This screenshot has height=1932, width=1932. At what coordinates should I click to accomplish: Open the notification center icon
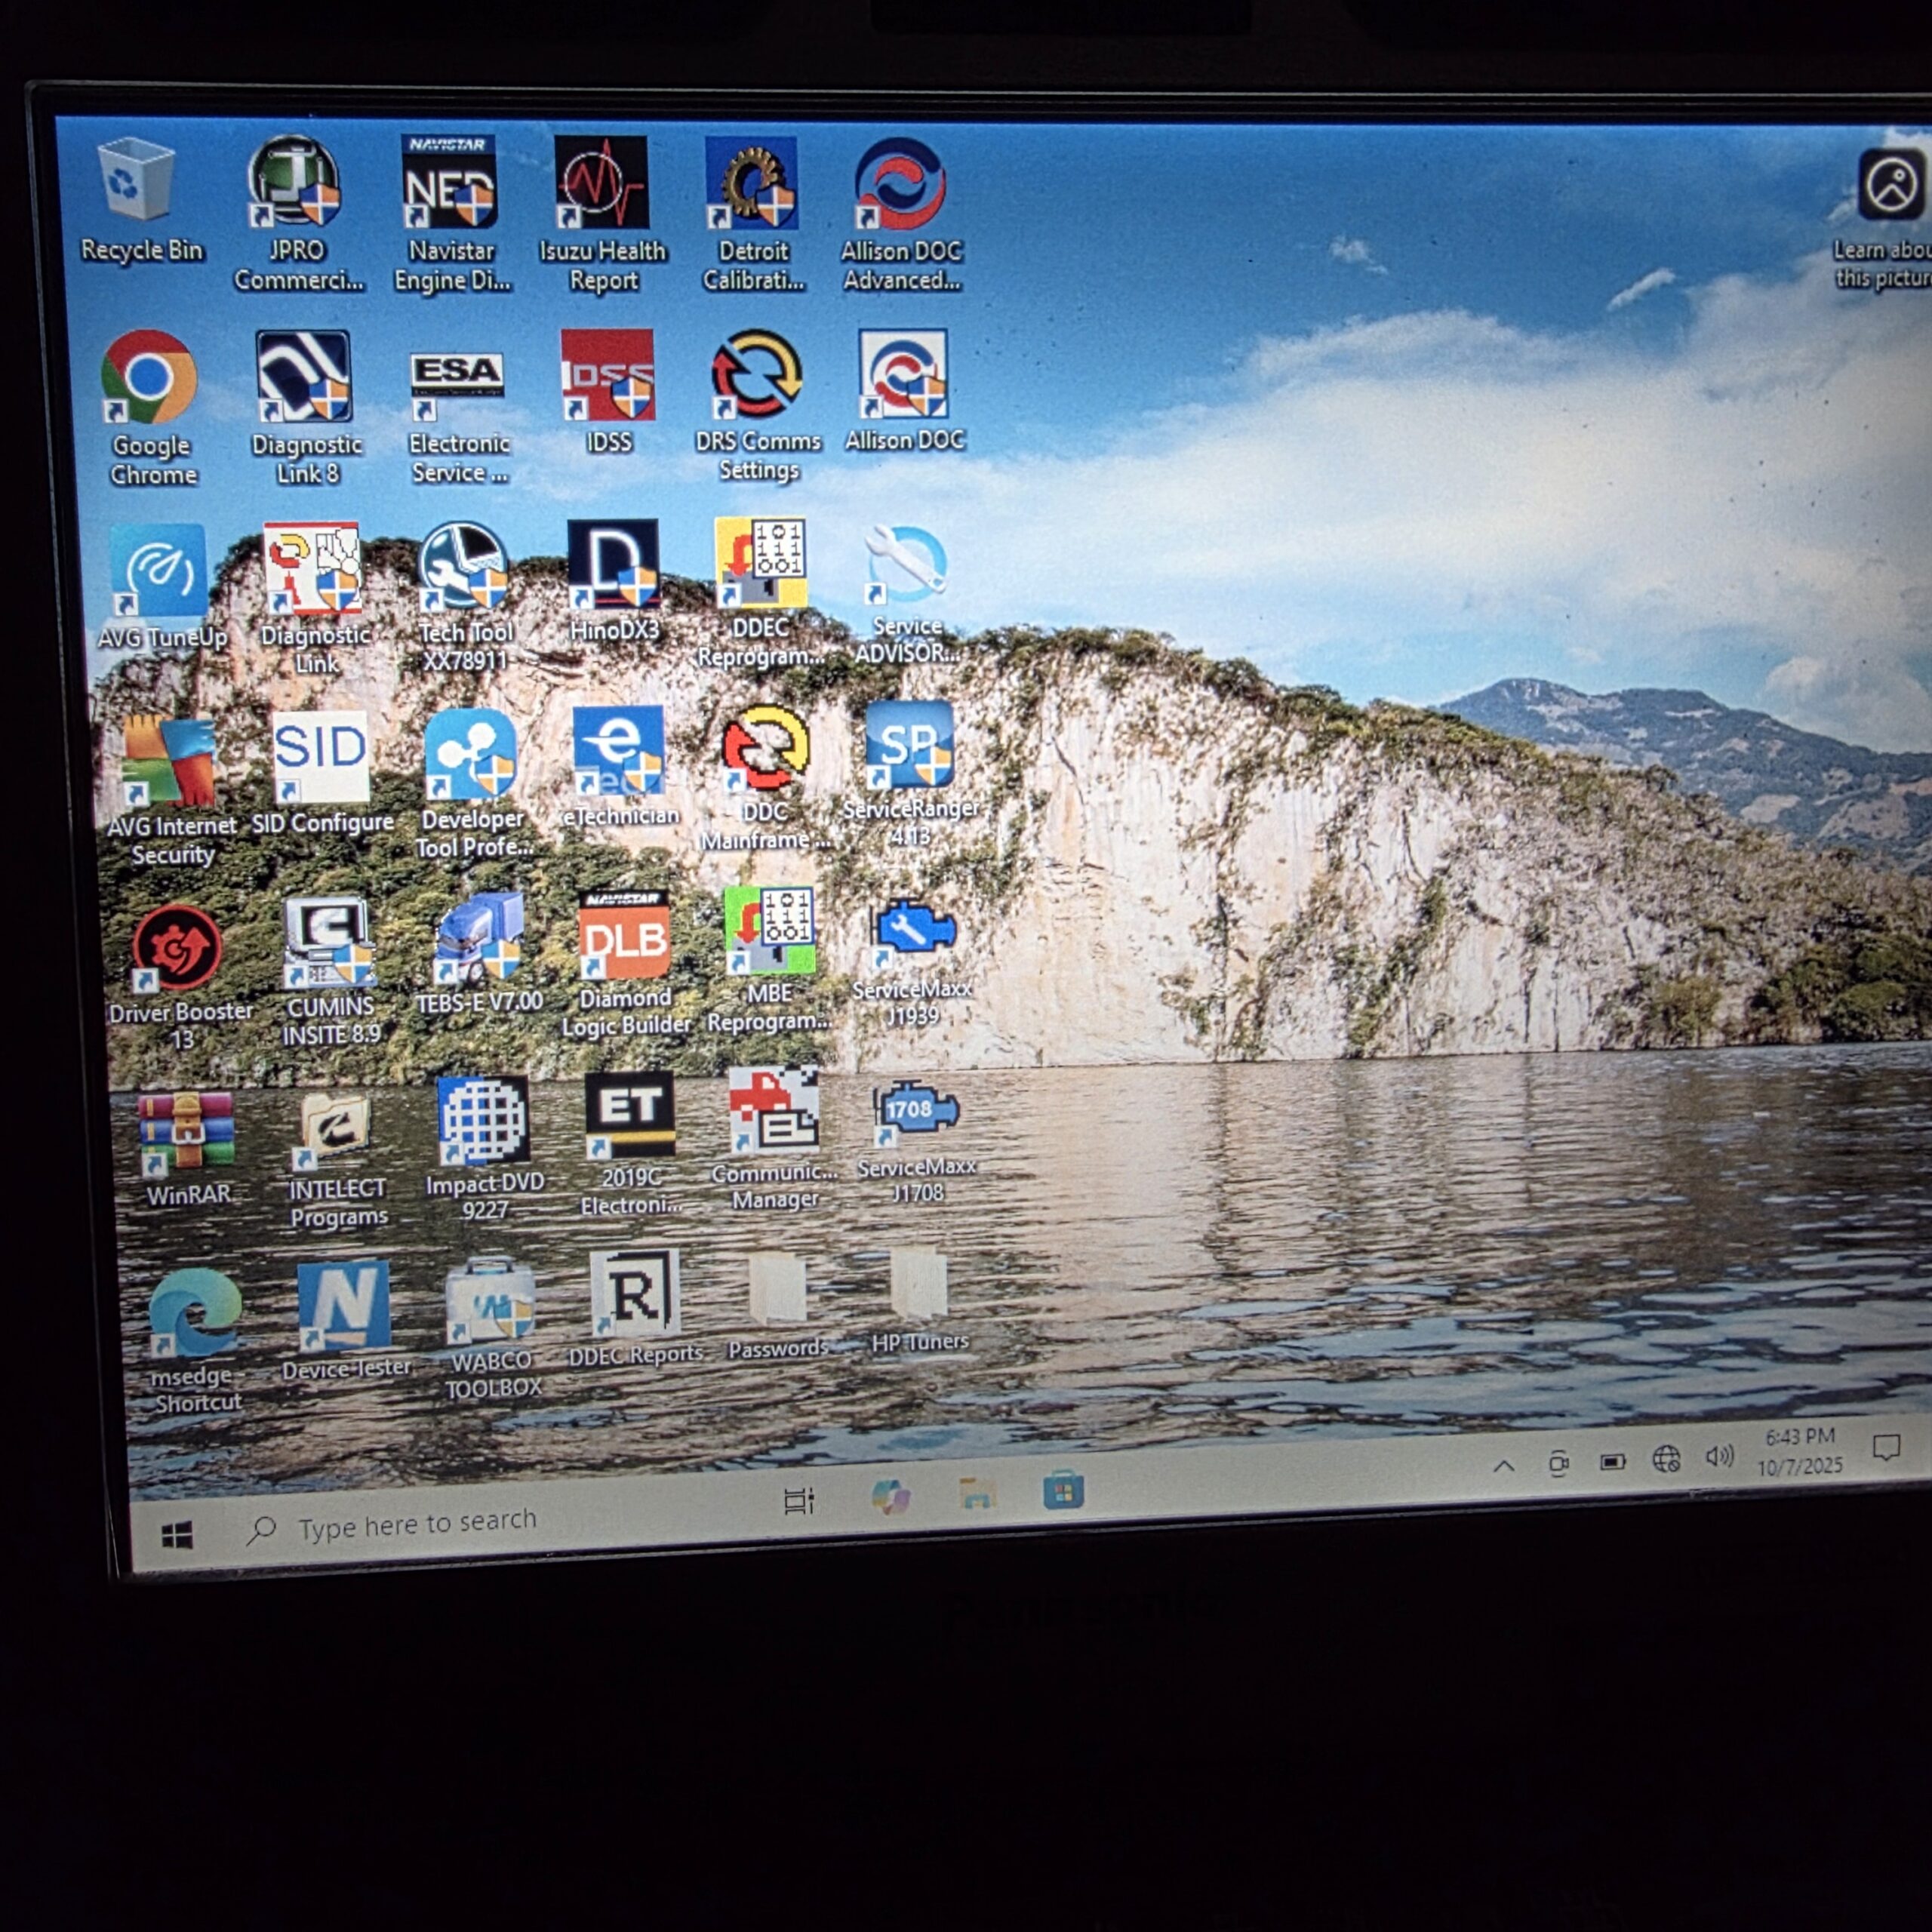point(1886,1447)
